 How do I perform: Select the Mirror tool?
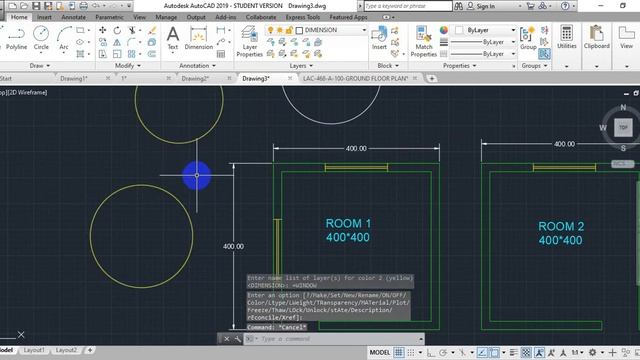point(117,42)
